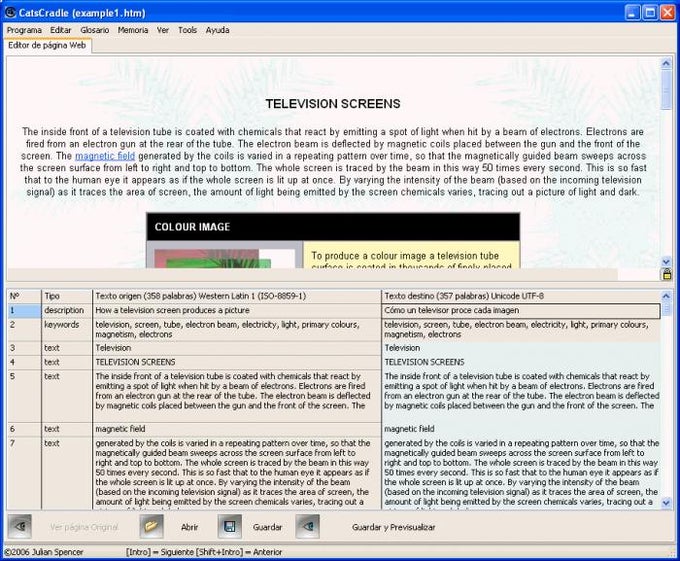The height and width of the screenshot is (561, 680).
Task: Select row number 1 cell
Action: [24, 310]
